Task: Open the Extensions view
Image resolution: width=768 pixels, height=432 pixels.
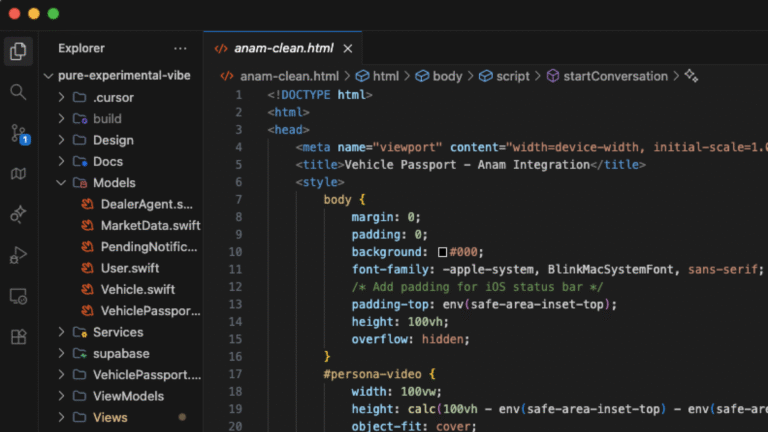Action: 17,337
